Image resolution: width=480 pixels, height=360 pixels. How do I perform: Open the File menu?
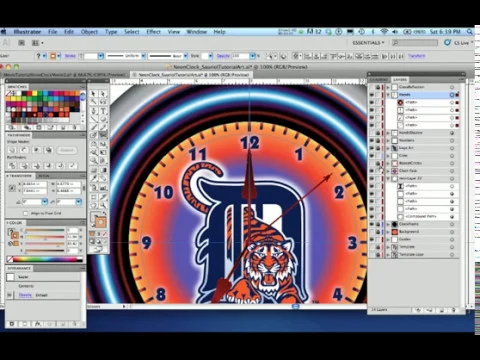[53, 32]
